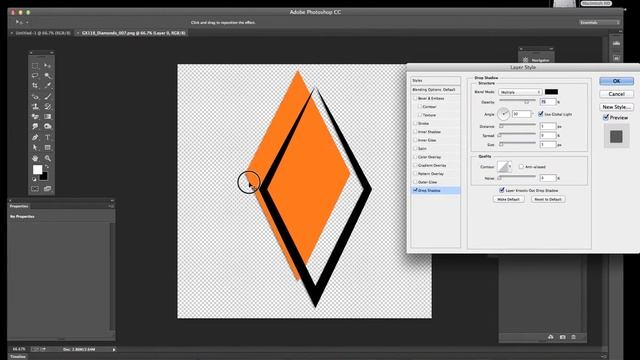Screen dimensions: 640x360
Task: Select the Gradient tool
Action: [x=48, y=117]
